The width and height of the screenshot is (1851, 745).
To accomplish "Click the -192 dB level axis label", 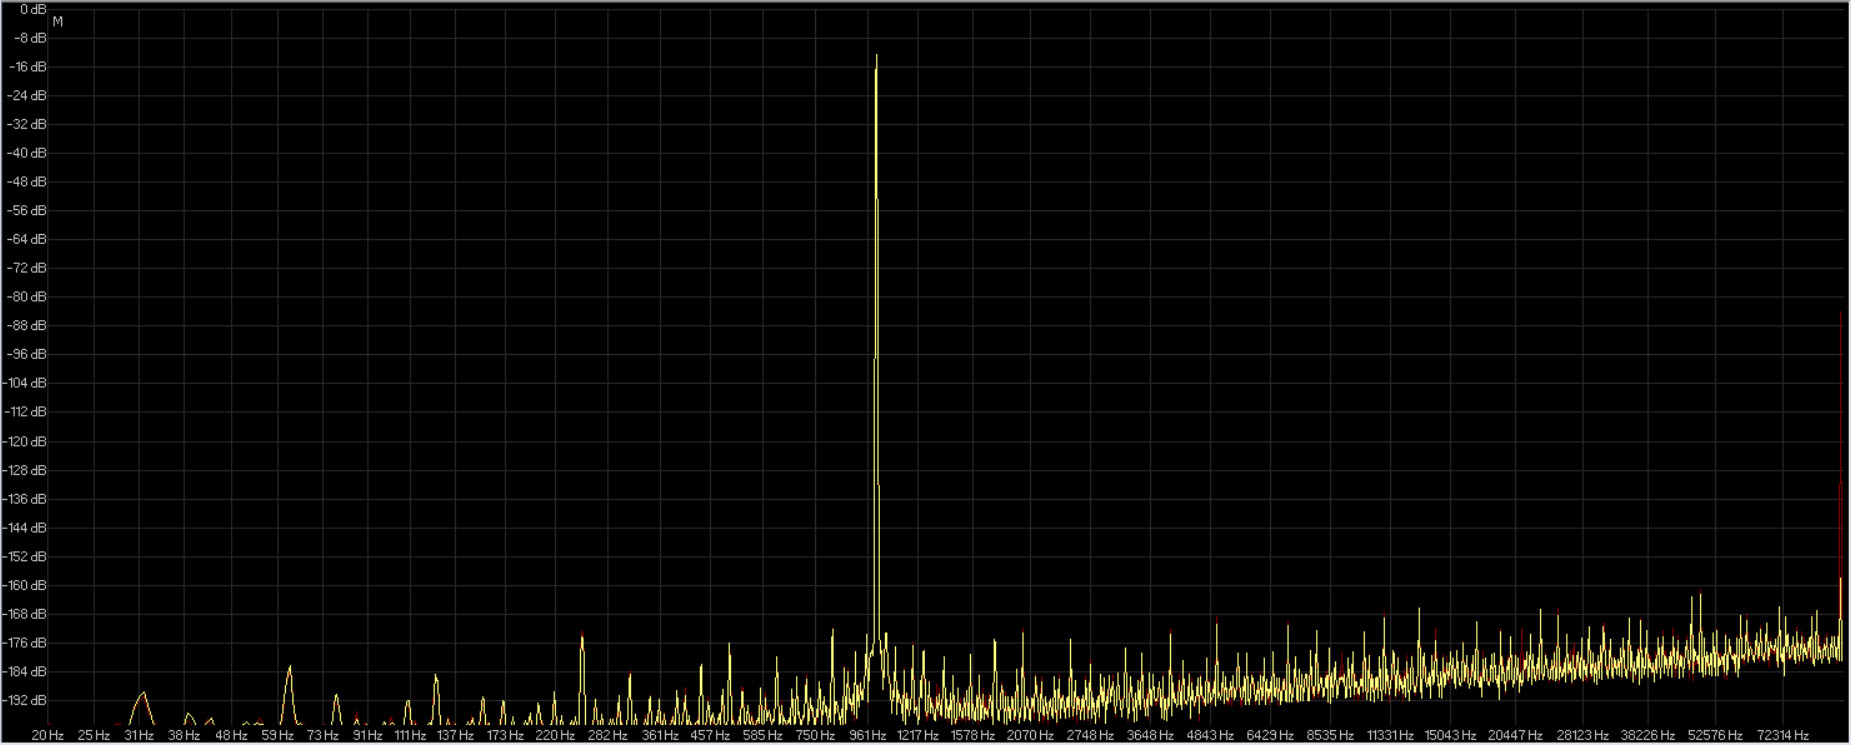I will click(x=26, y=700).
